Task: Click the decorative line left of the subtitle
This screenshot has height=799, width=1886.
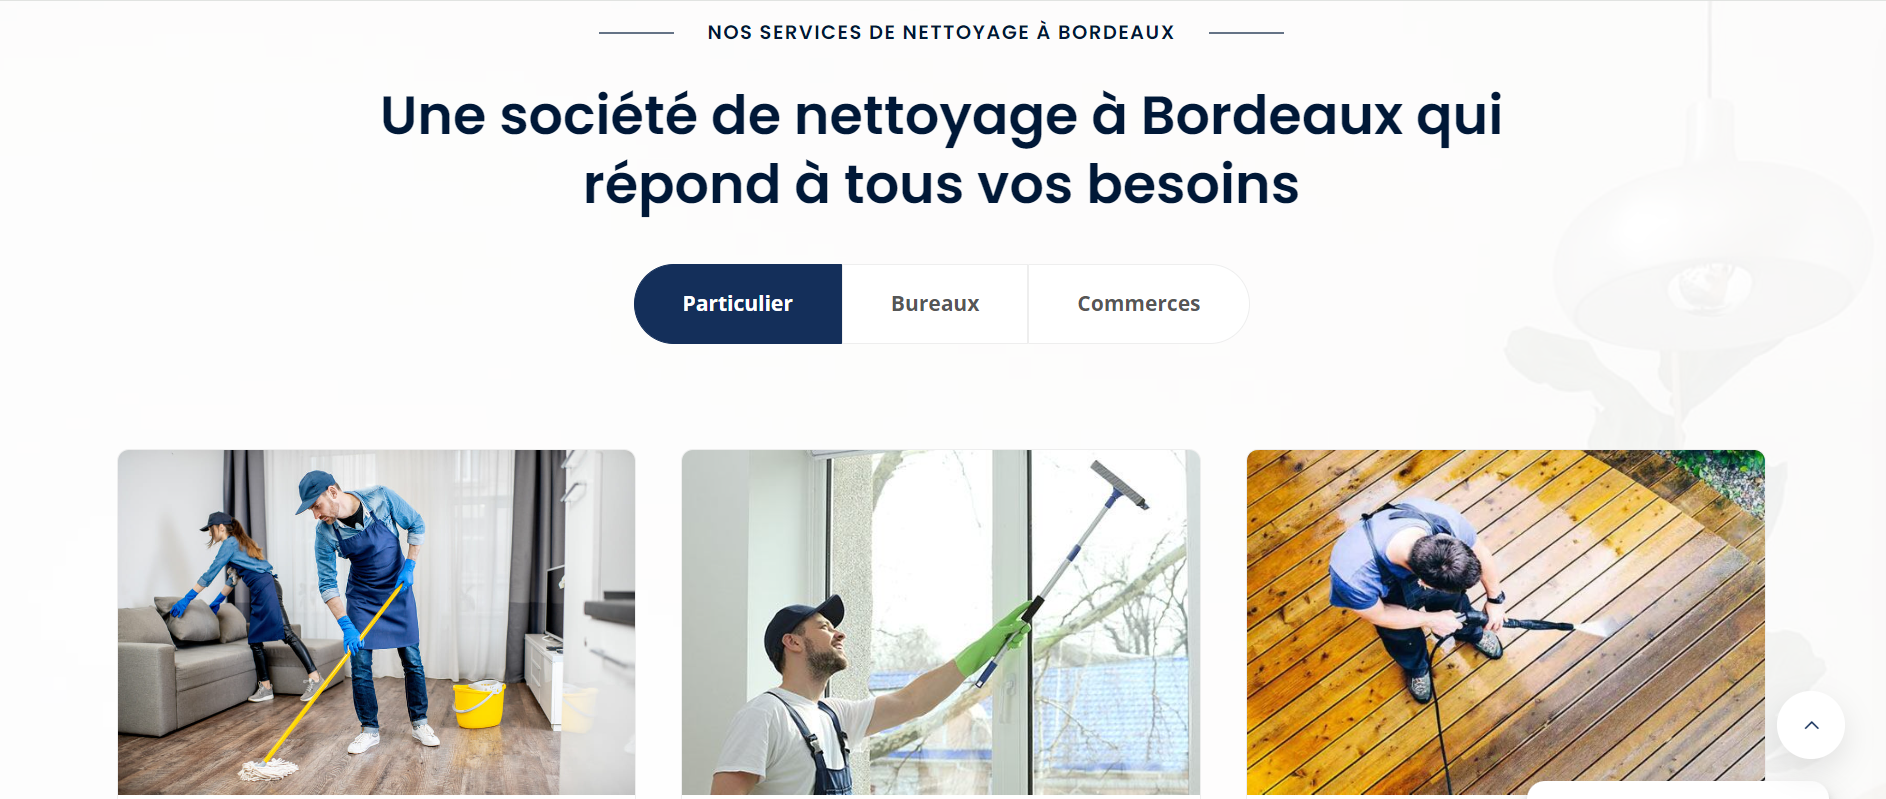Action: pos(636,33)
